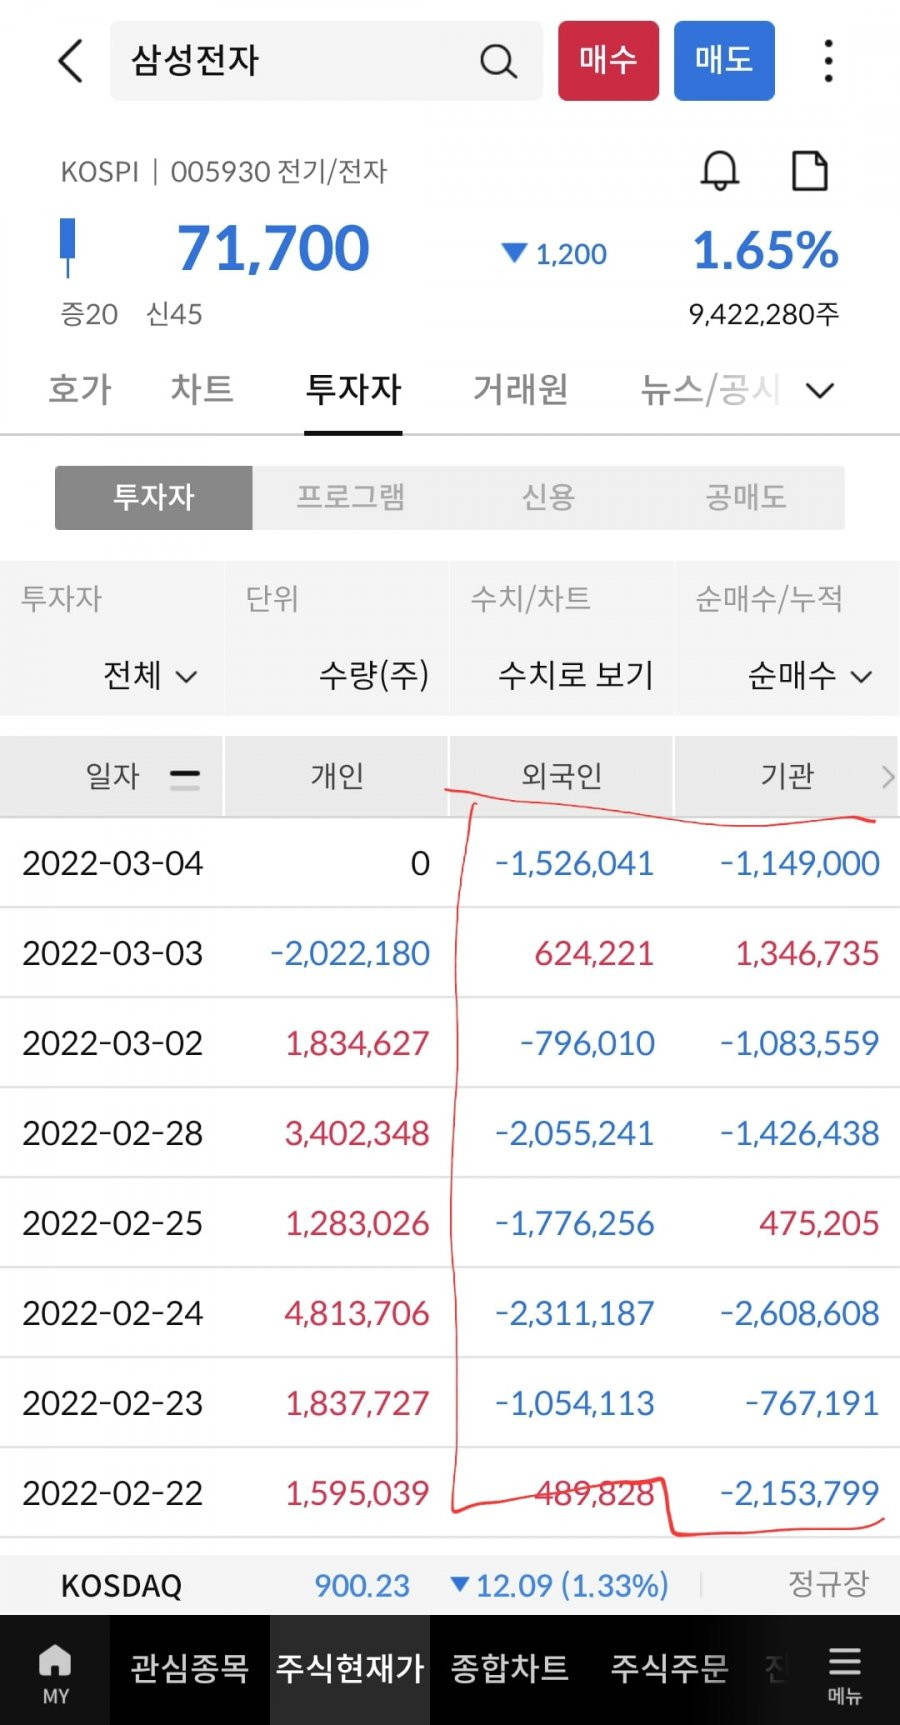Tap the 일자 sort lines icon
Image resolution: width=900 pixels, height=1725 pixels.
(x=185, y=777)
